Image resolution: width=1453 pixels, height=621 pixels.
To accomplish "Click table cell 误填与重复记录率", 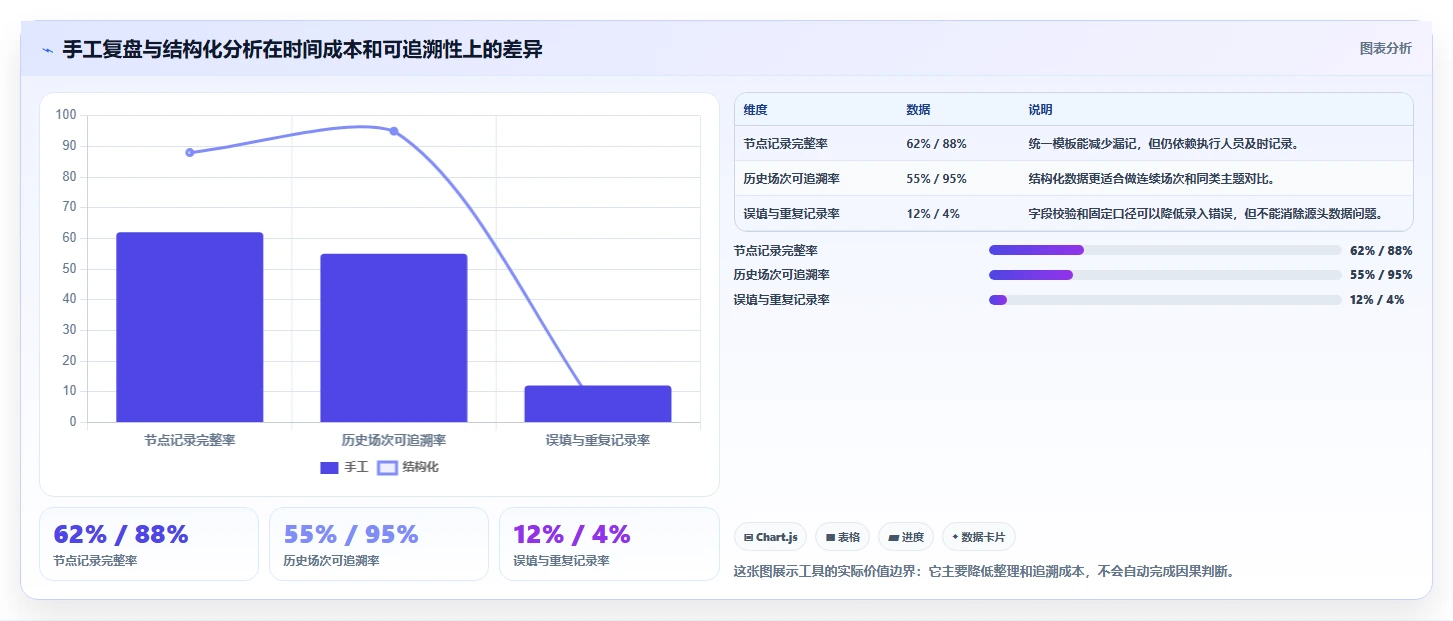I will pos(792,213).
